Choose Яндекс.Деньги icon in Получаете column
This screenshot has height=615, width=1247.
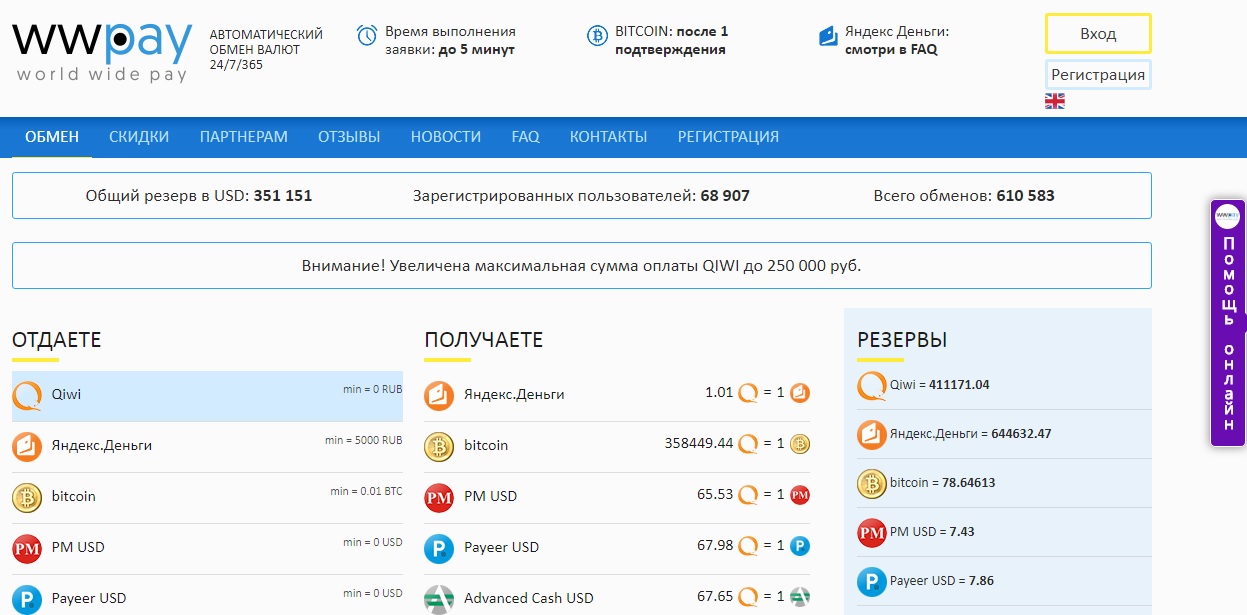point(439,395)
